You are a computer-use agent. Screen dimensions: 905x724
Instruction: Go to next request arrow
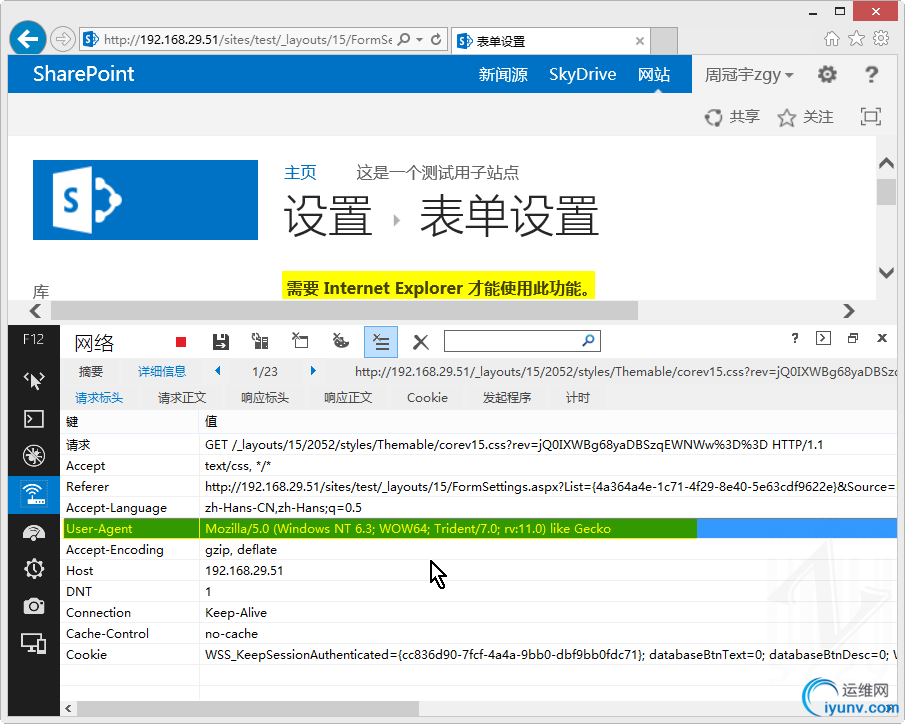pyautogui.click(x=313, y=371)
